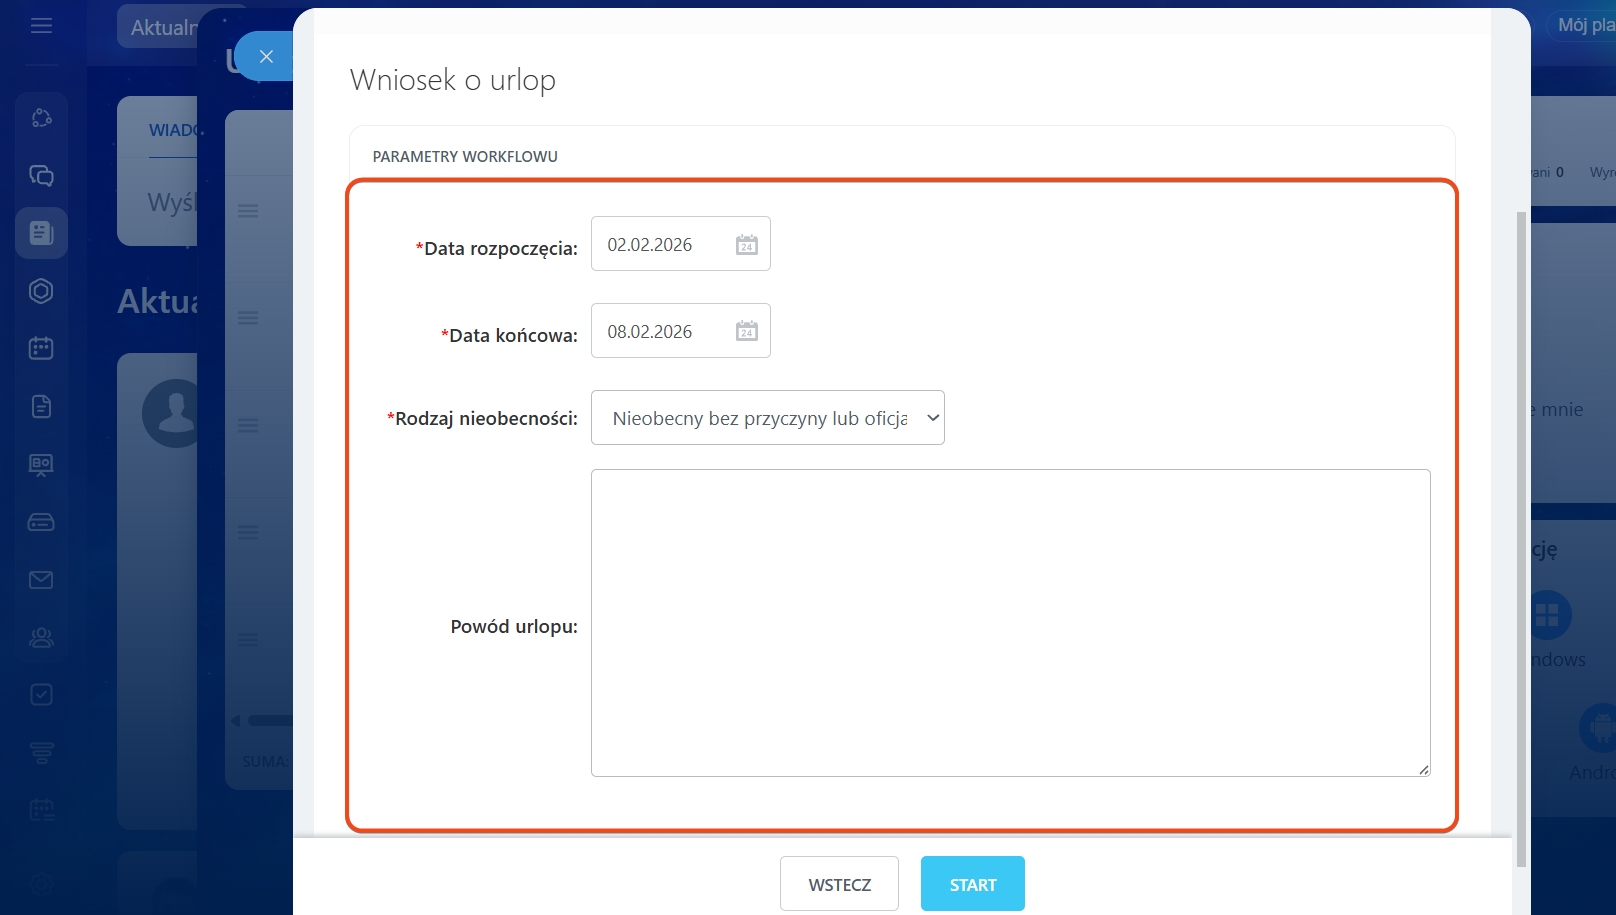Open the mail envelope icon in sidebar

click(x=41, y=580)
